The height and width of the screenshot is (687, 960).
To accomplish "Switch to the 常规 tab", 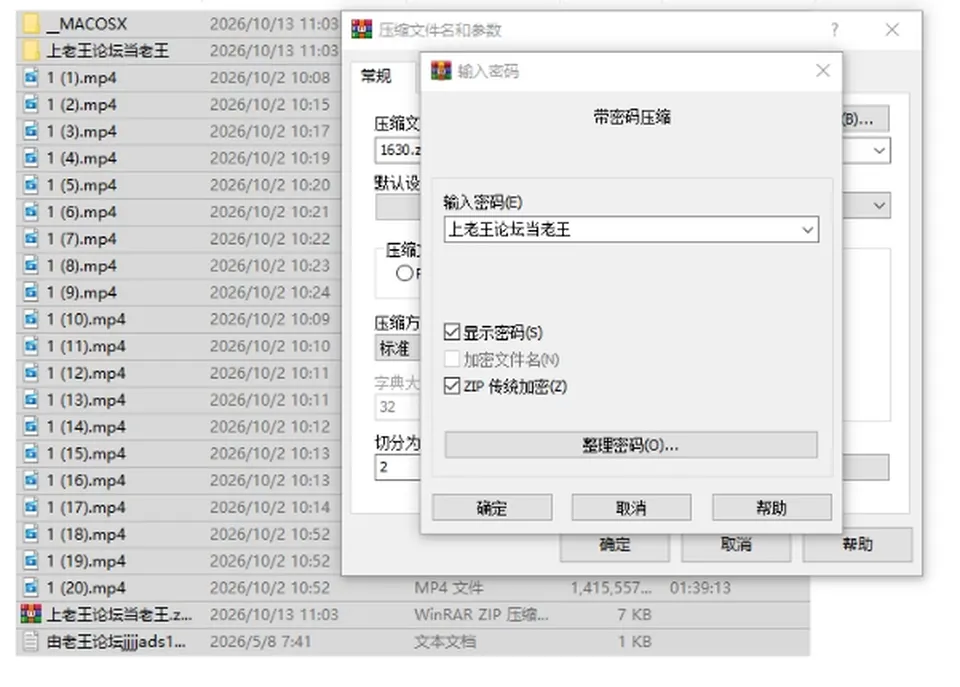I will pyautogui.click(x=376, y=77).
